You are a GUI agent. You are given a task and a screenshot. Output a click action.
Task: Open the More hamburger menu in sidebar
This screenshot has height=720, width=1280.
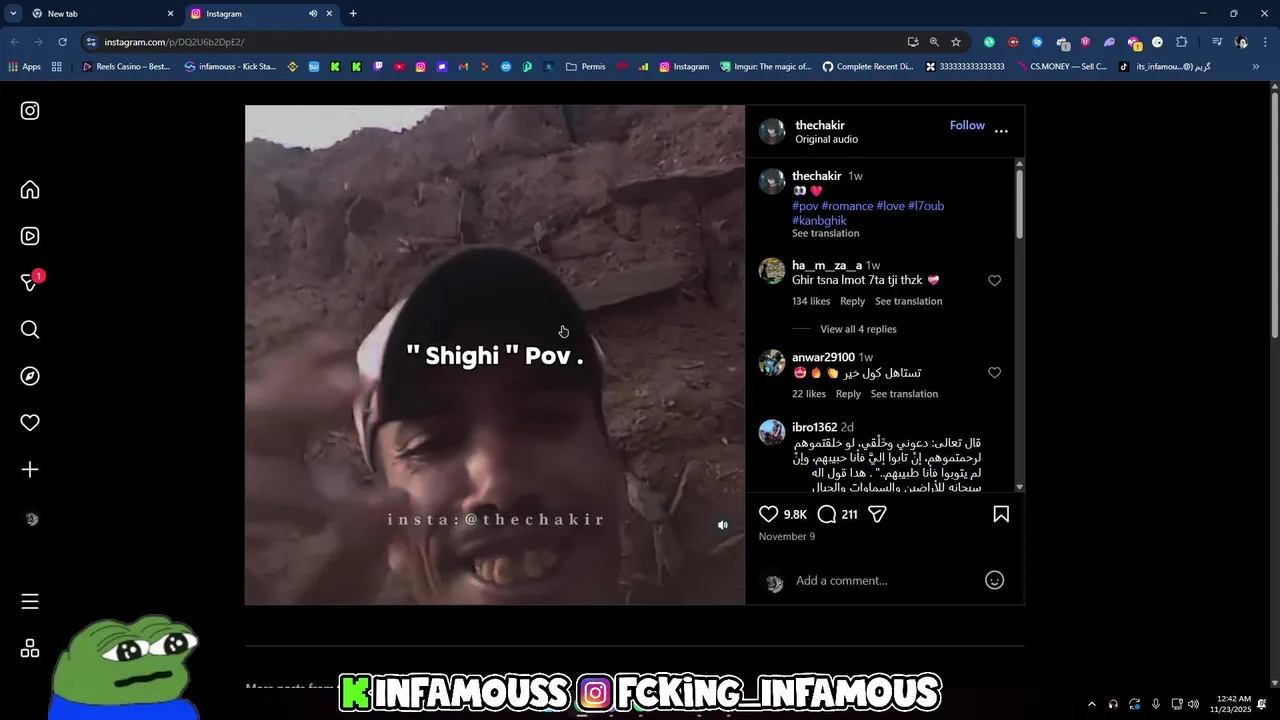(30, 601)
